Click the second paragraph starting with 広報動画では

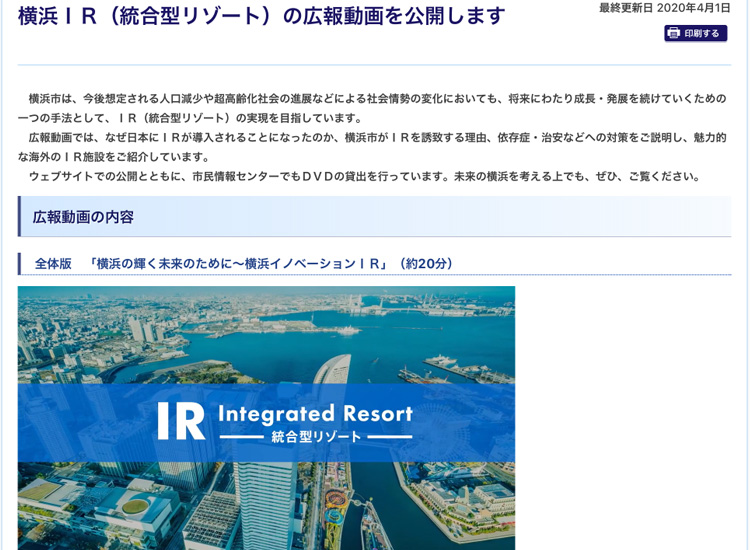[x=375, y=147]
